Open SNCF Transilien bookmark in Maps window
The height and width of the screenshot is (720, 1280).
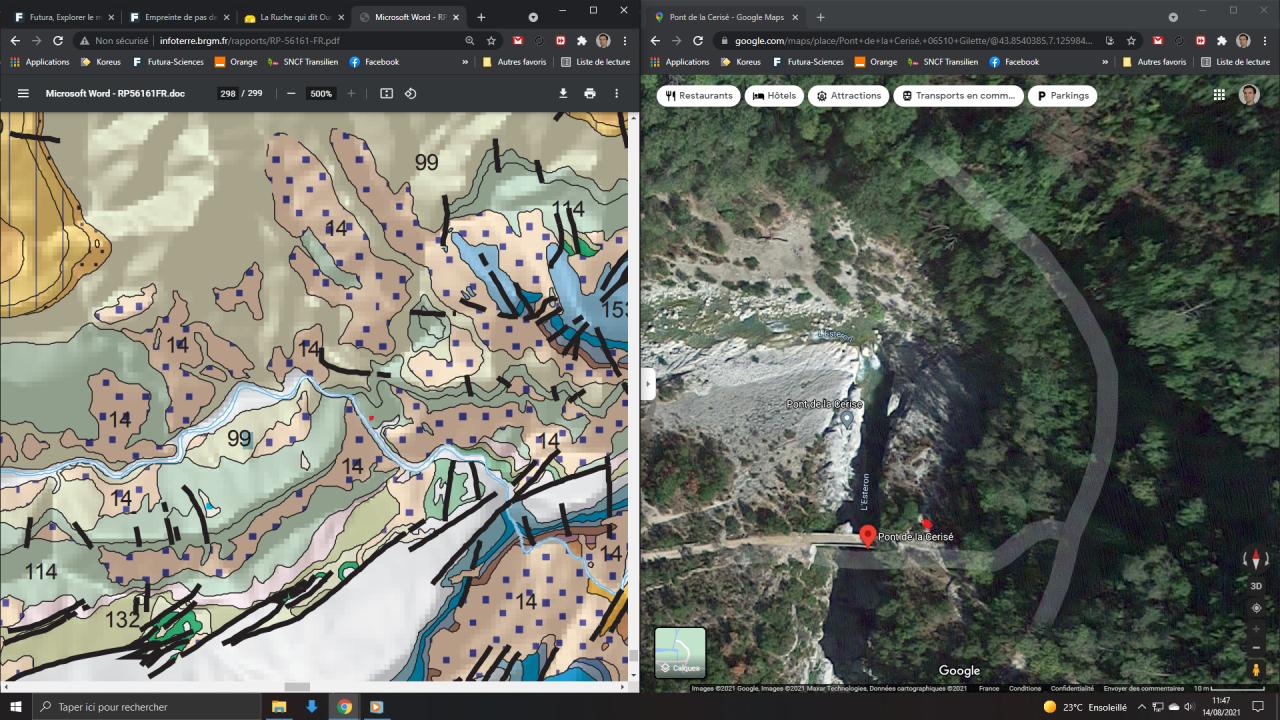tap(942, 62)
